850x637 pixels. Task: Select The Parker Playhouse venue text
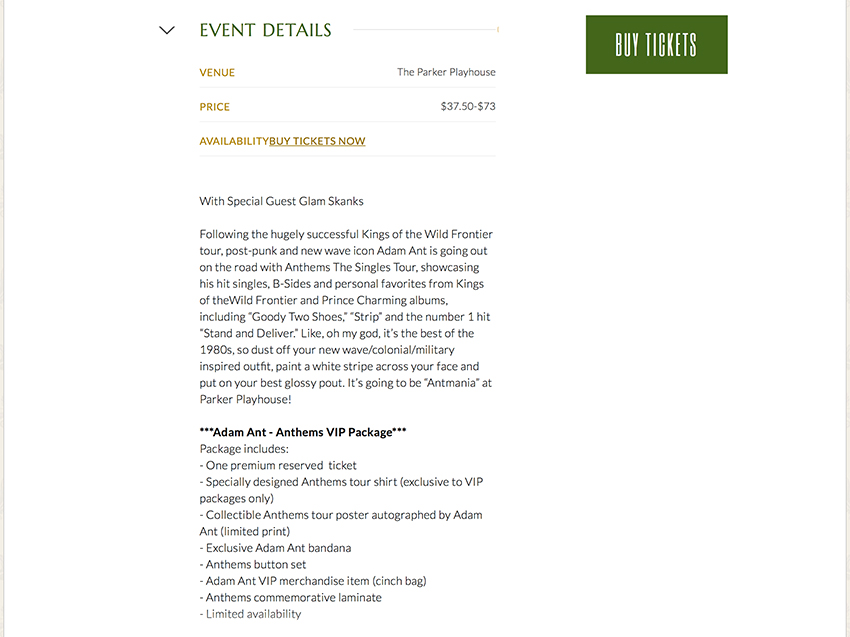446,72
